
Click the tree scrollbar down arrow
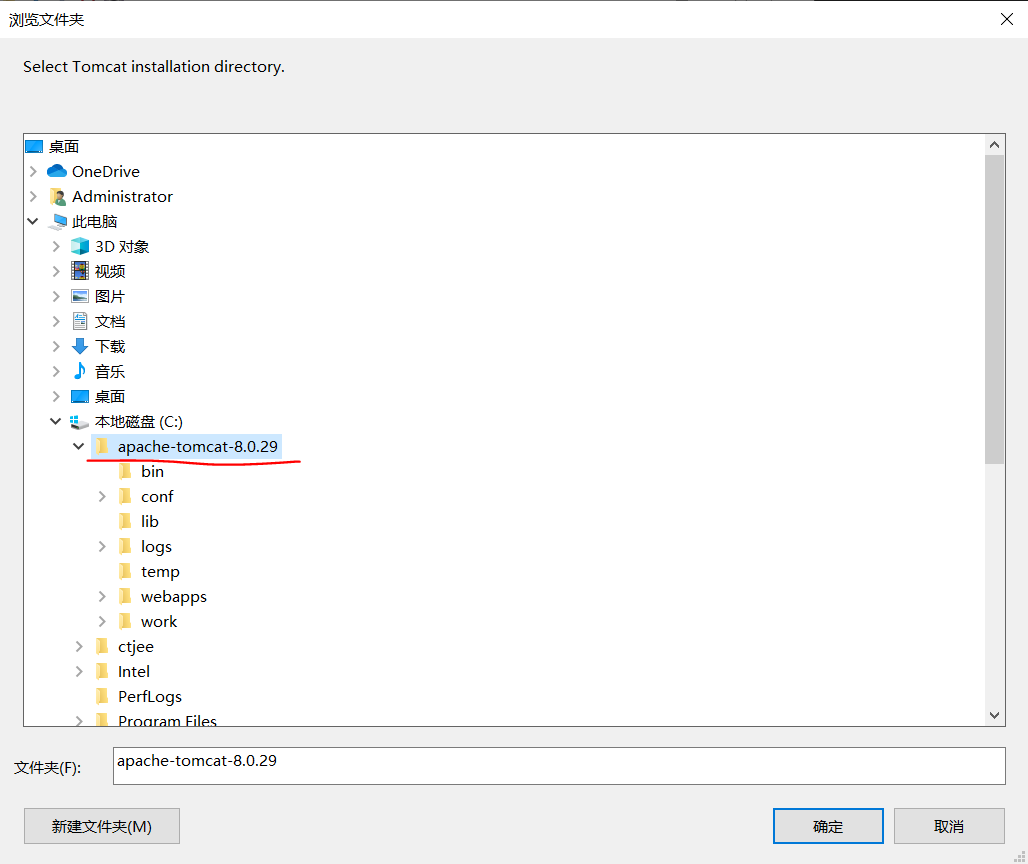[x=995, y=715]
